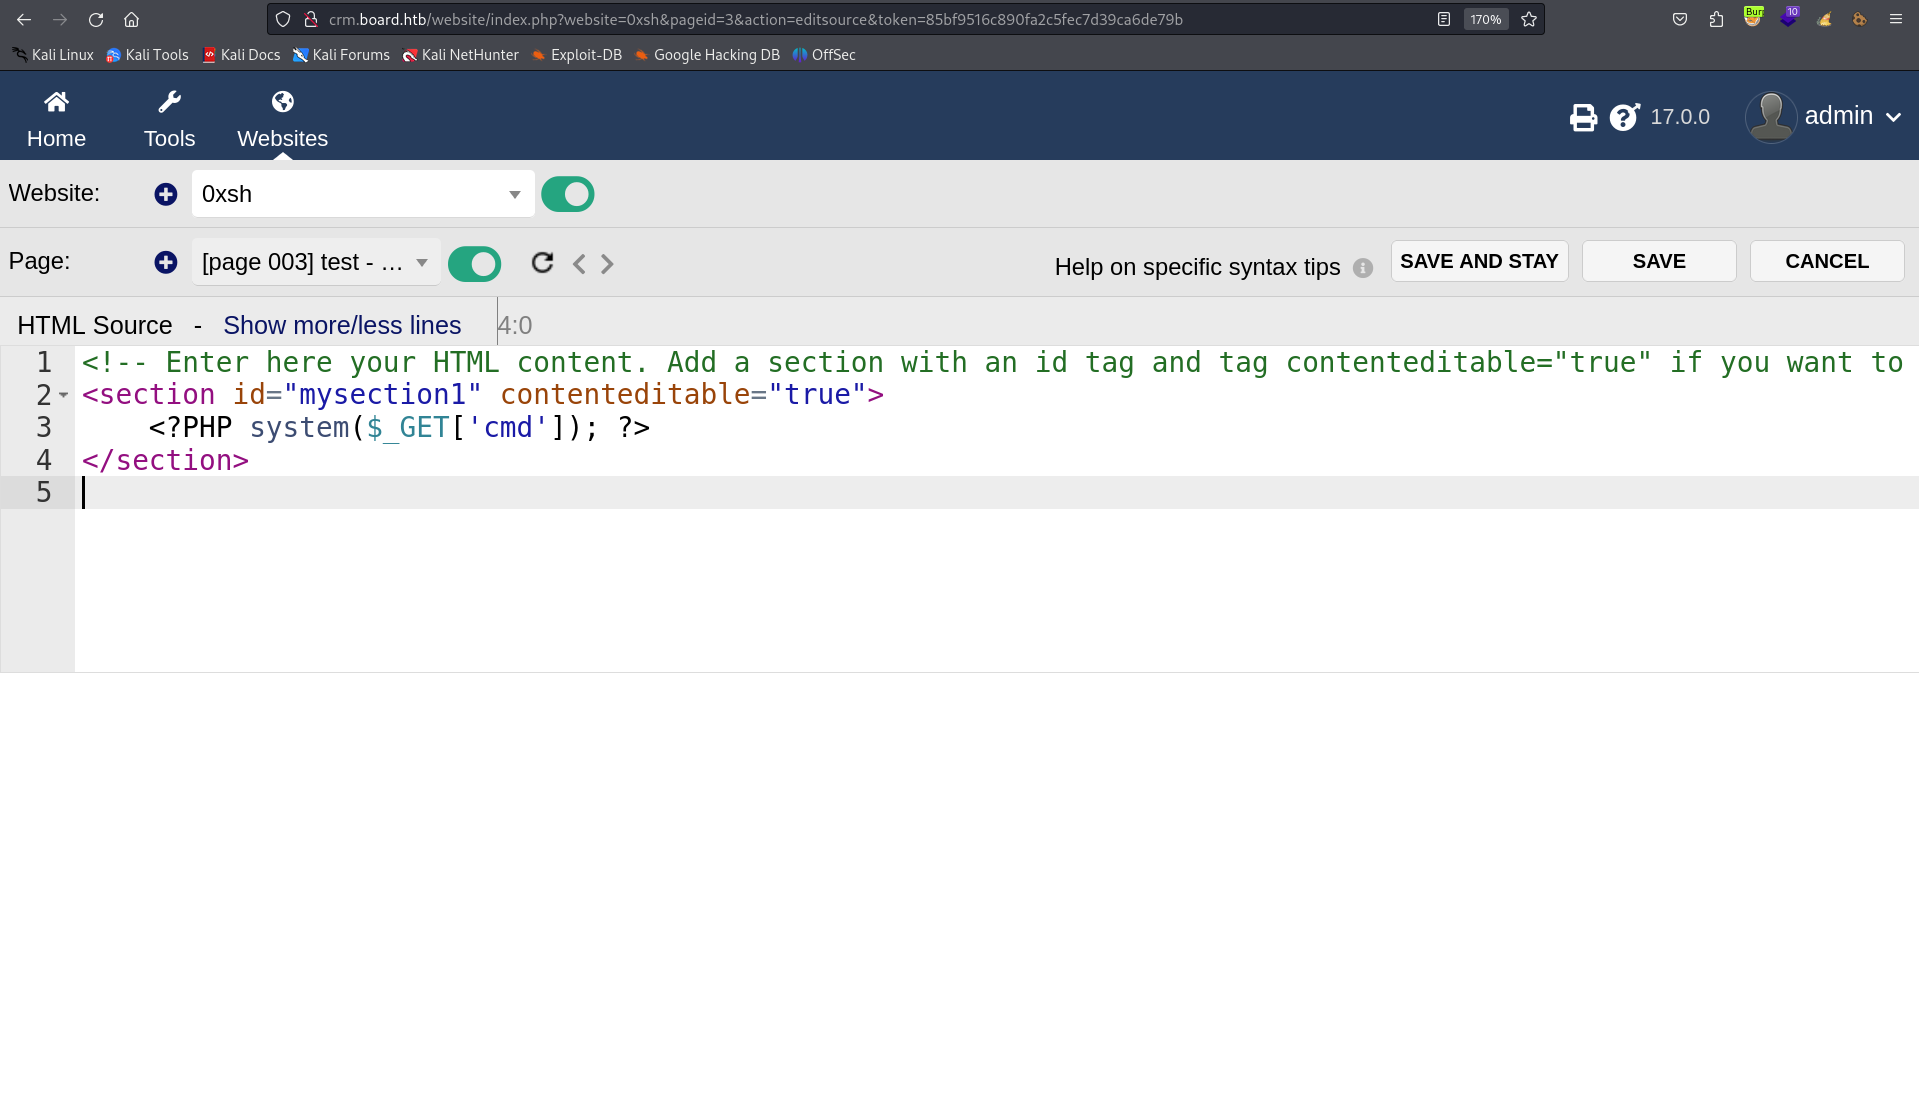Viewport: 1919px width, 1119px height.
Task: Go to previous page with left chevron
Action: pos(579,263)
